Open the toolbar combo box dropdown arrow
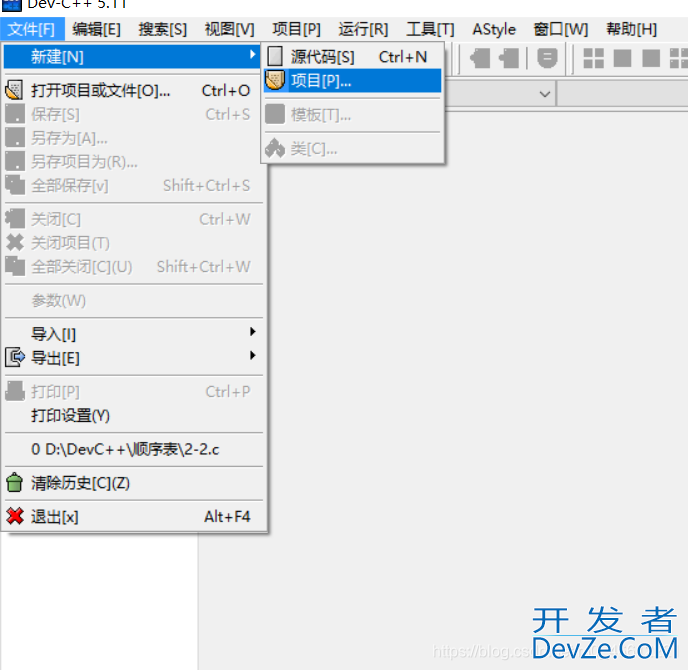This screenshot has width=688, height=670. coord(545,93)
